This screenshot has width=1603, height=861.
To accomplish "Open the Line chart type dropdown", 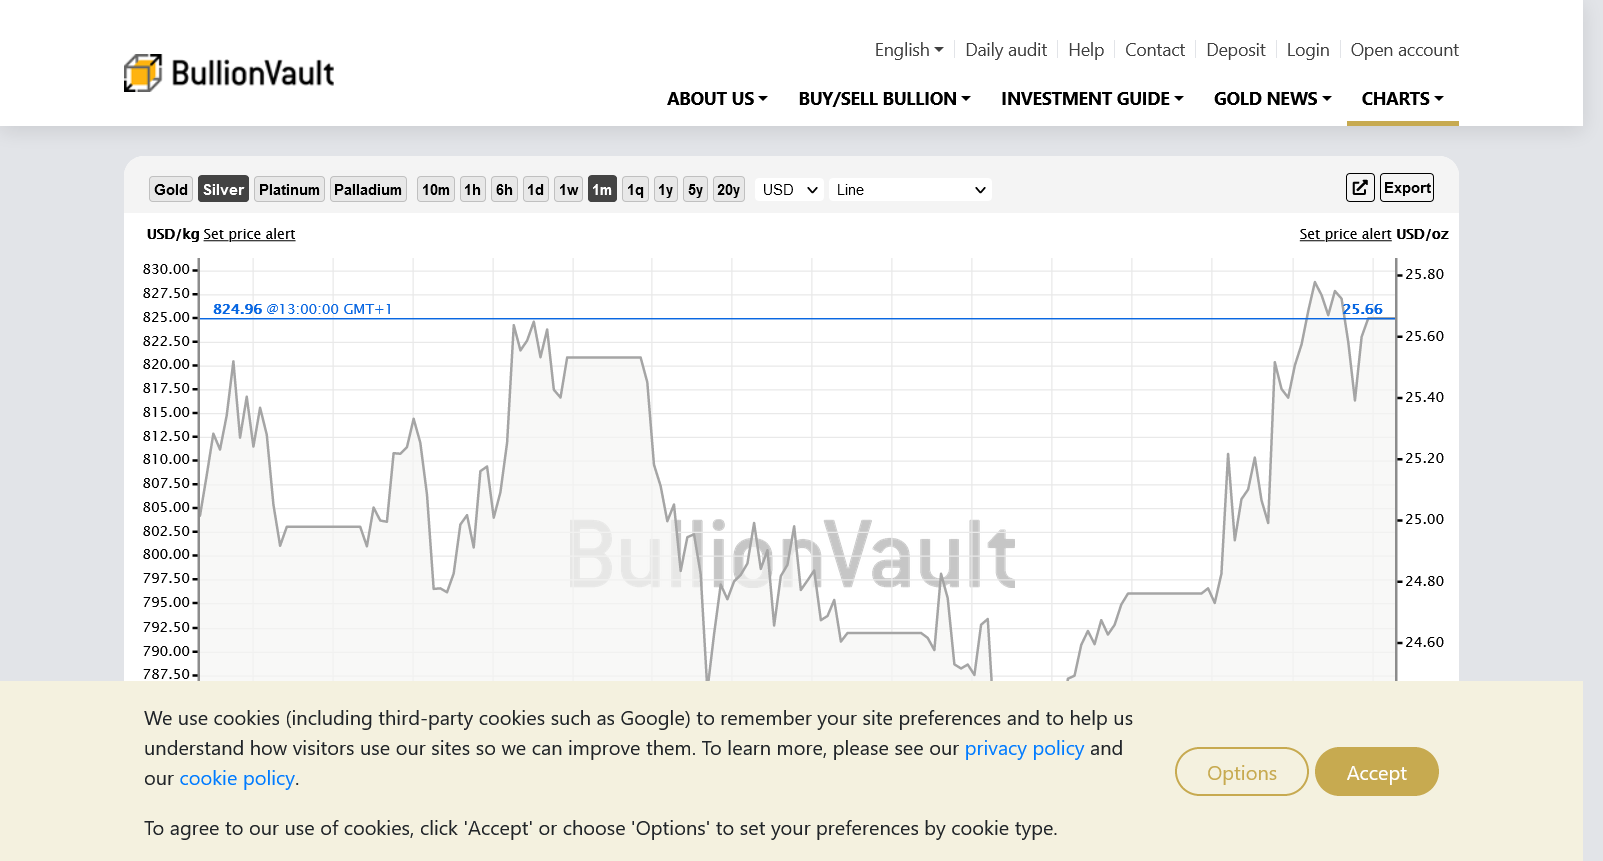I will 910,190.
